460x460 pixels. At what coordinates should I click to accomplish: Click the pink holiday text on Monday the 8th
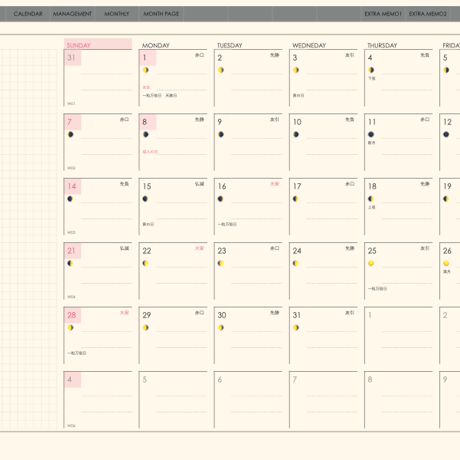150,152
